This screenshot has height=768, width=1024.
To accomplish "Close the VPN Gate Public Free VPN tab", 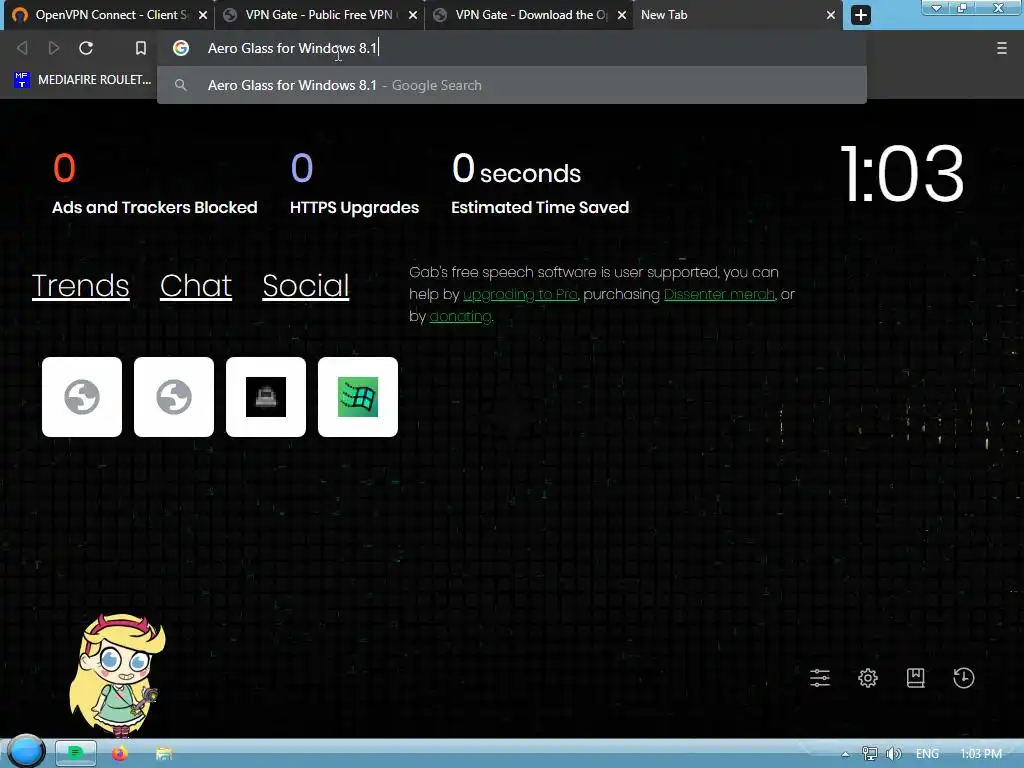I will pos(413,14).
